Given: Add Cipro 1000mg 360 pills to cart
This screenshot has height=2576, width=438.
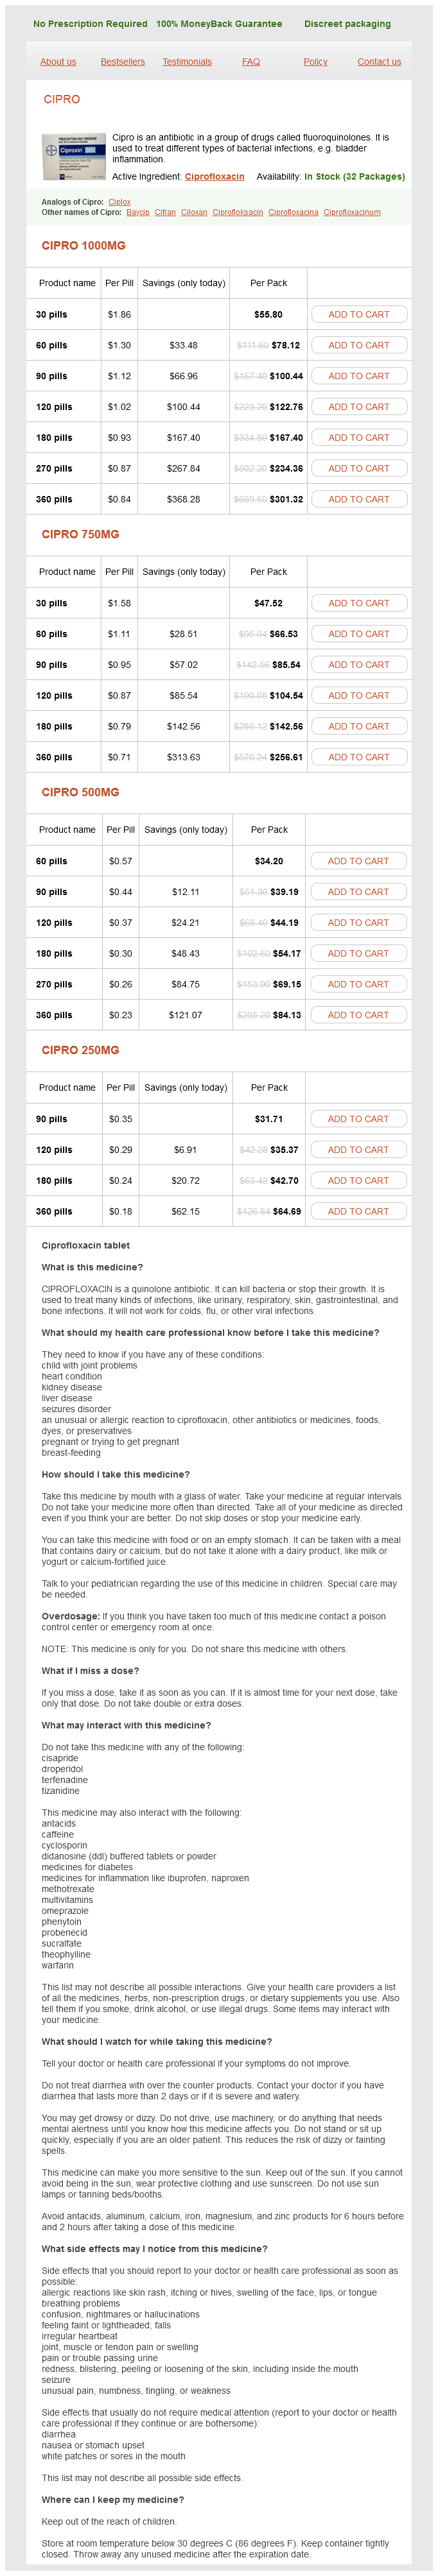Looking at the screenshot, I should [358, 499].
